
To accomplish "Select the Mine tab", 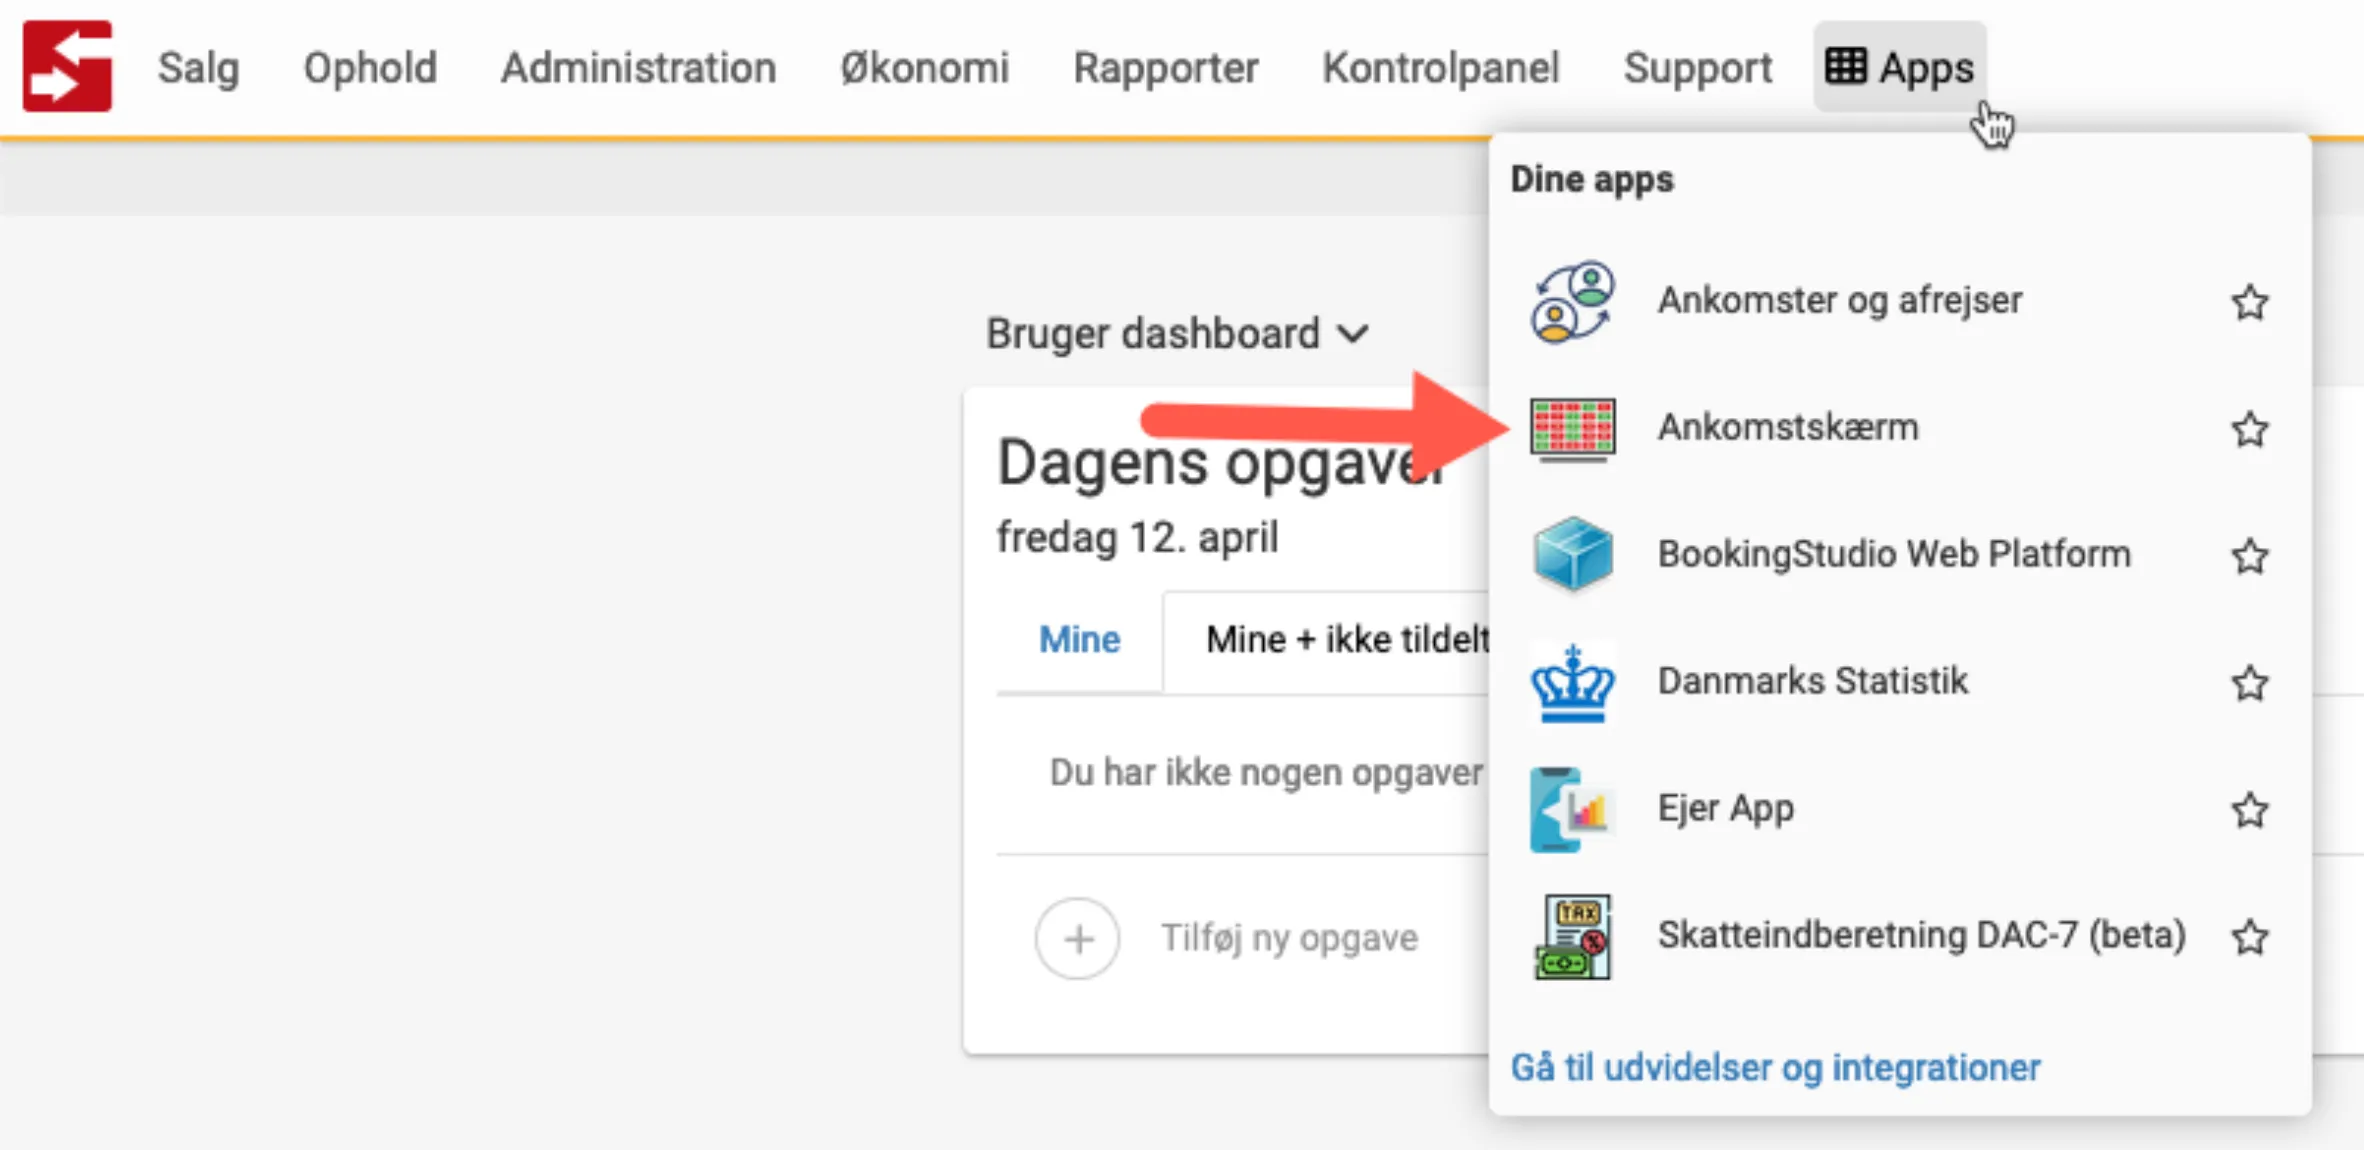I will [1079, 639].
